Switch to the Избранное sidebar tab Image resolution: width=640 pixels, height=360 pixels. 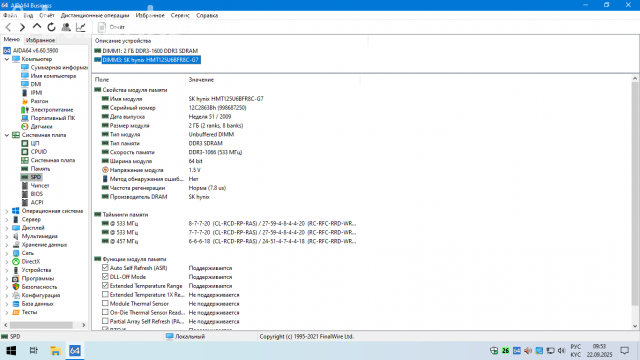click(x=40, y=40)
